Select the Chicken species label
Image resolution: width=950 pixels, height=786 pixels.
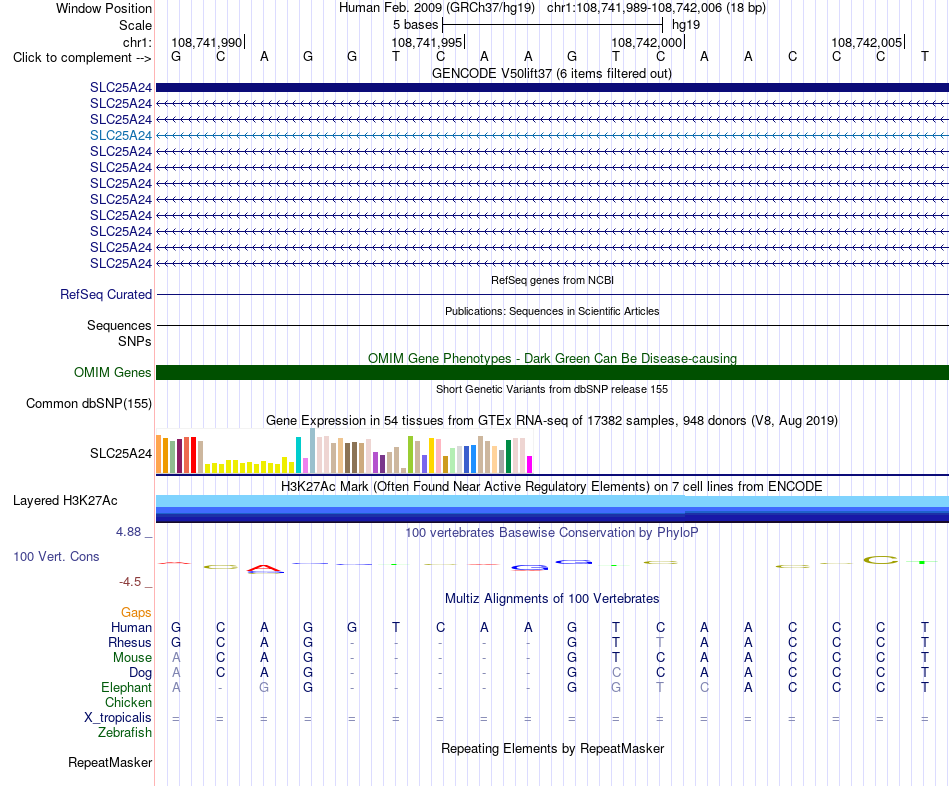[x=128, y=702]
